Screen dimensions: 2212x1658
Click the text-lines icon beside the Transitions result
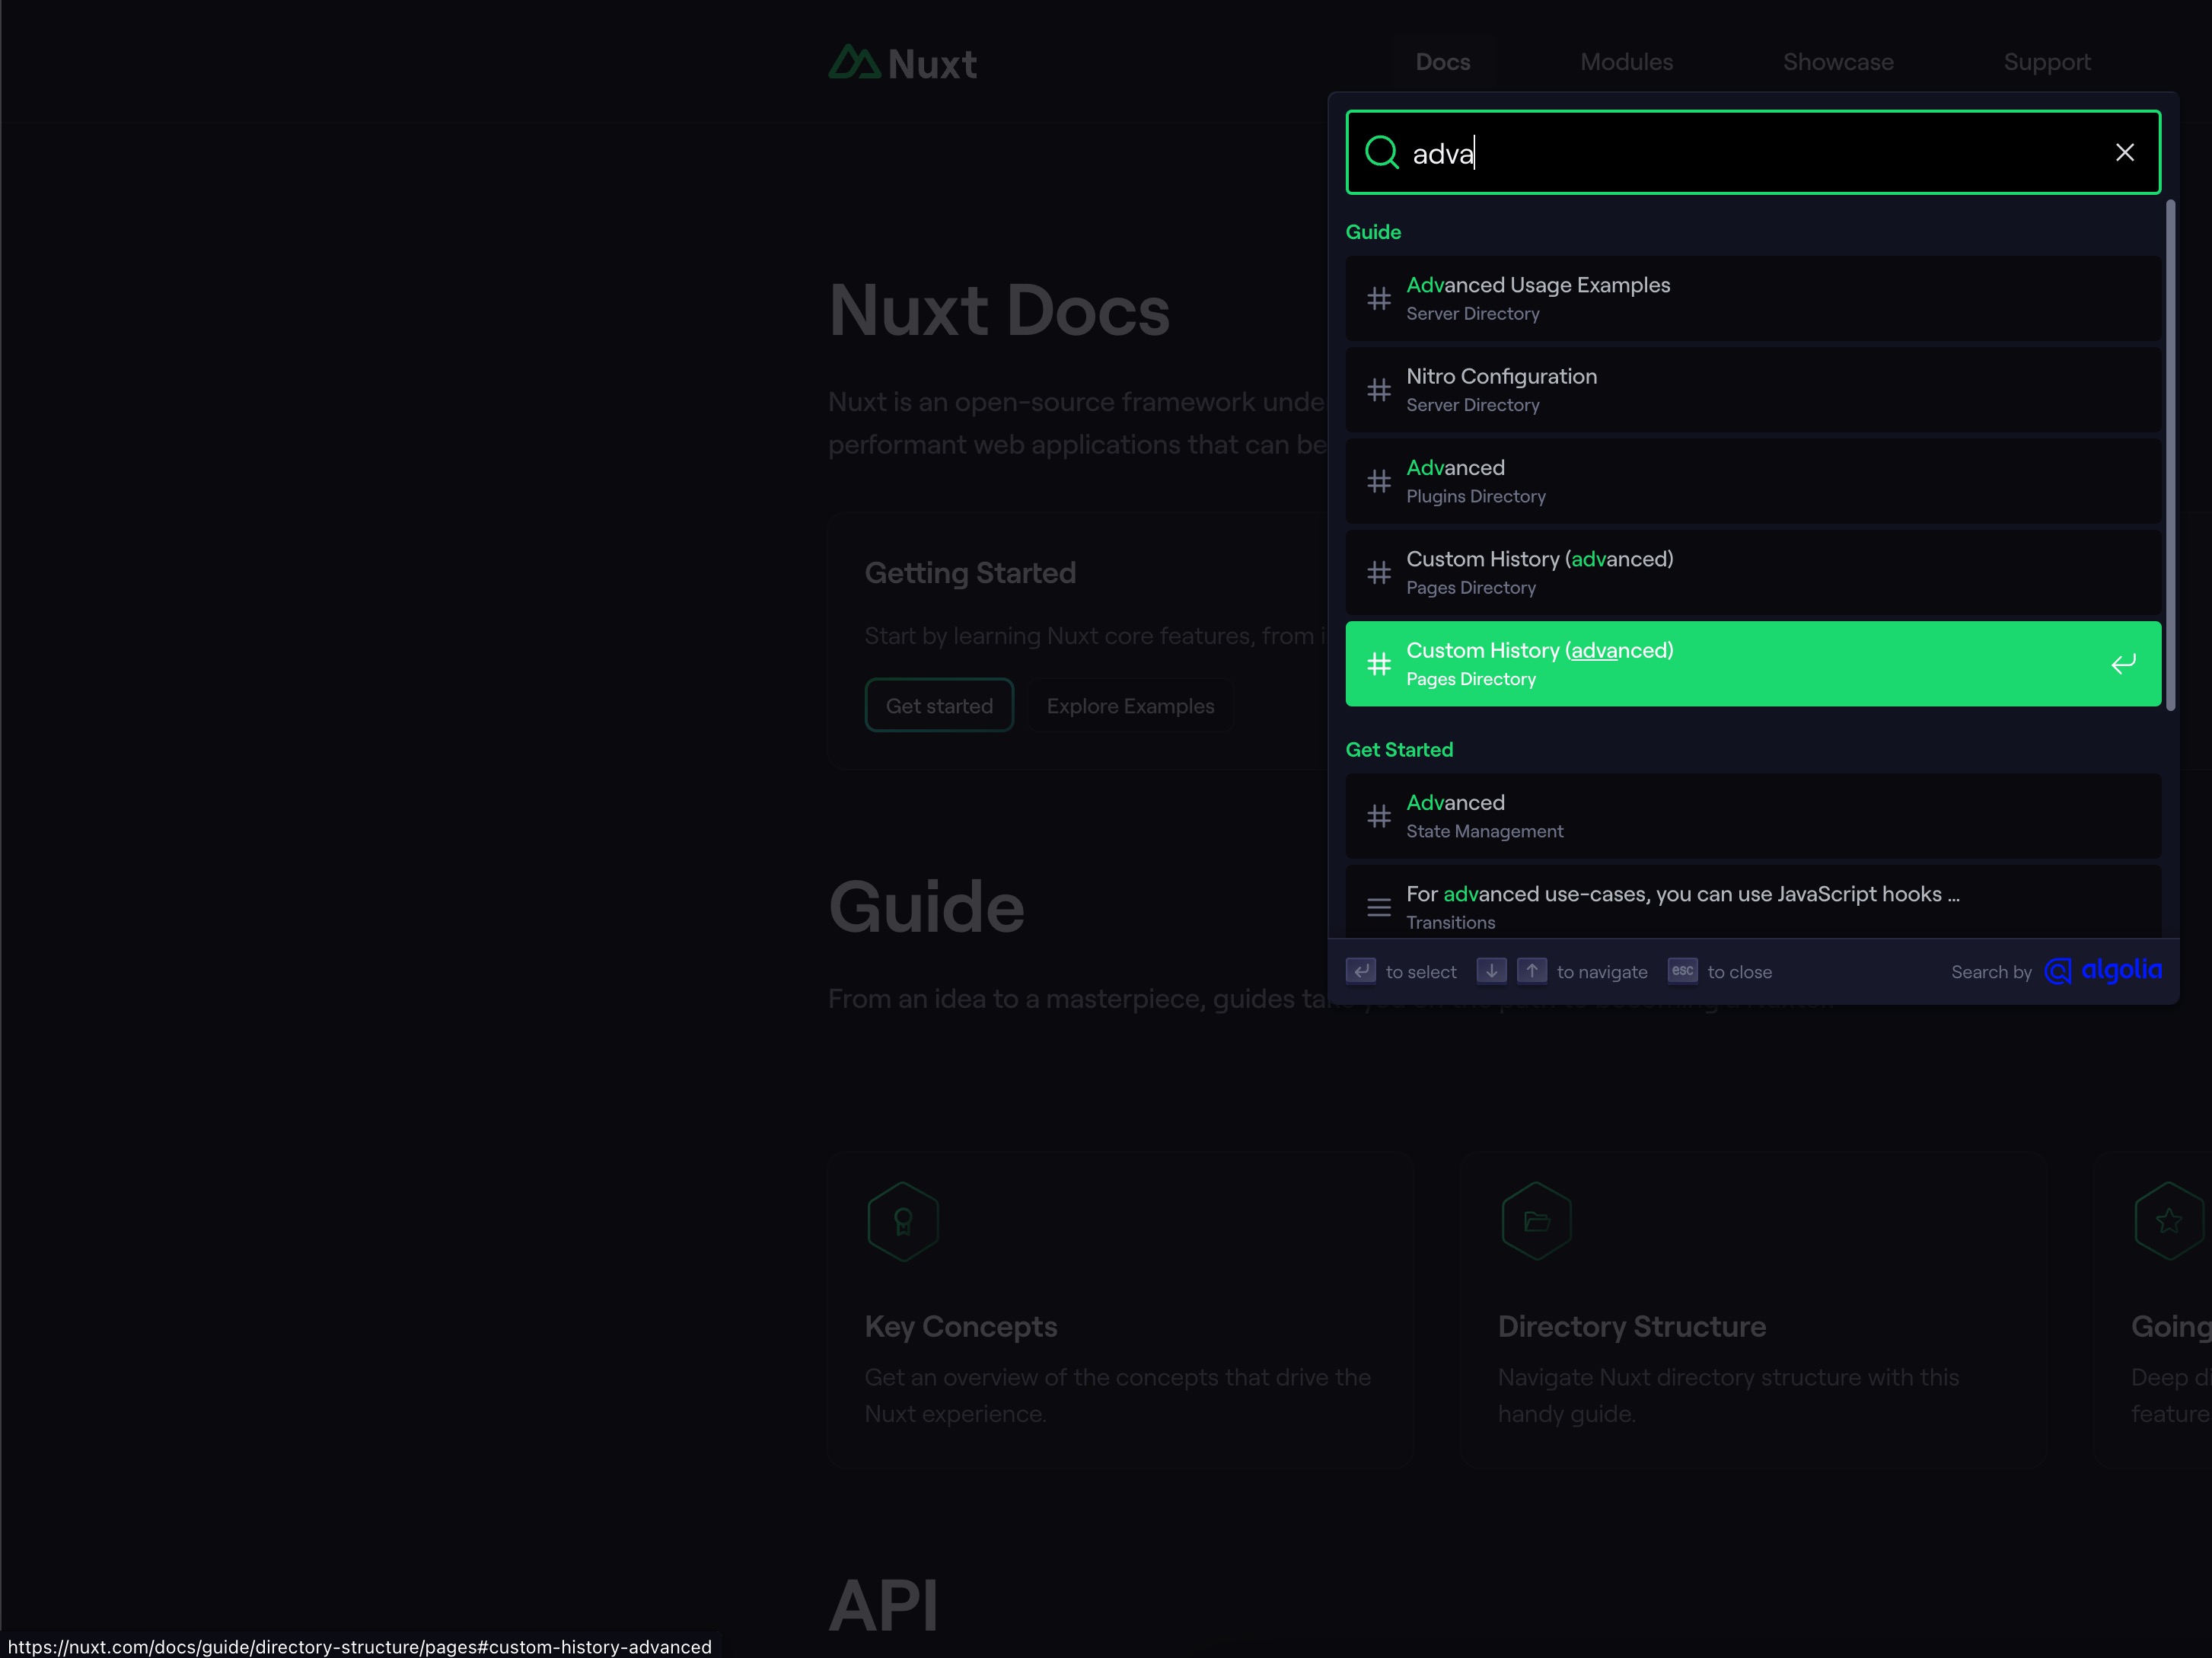tap(1379, 907)
